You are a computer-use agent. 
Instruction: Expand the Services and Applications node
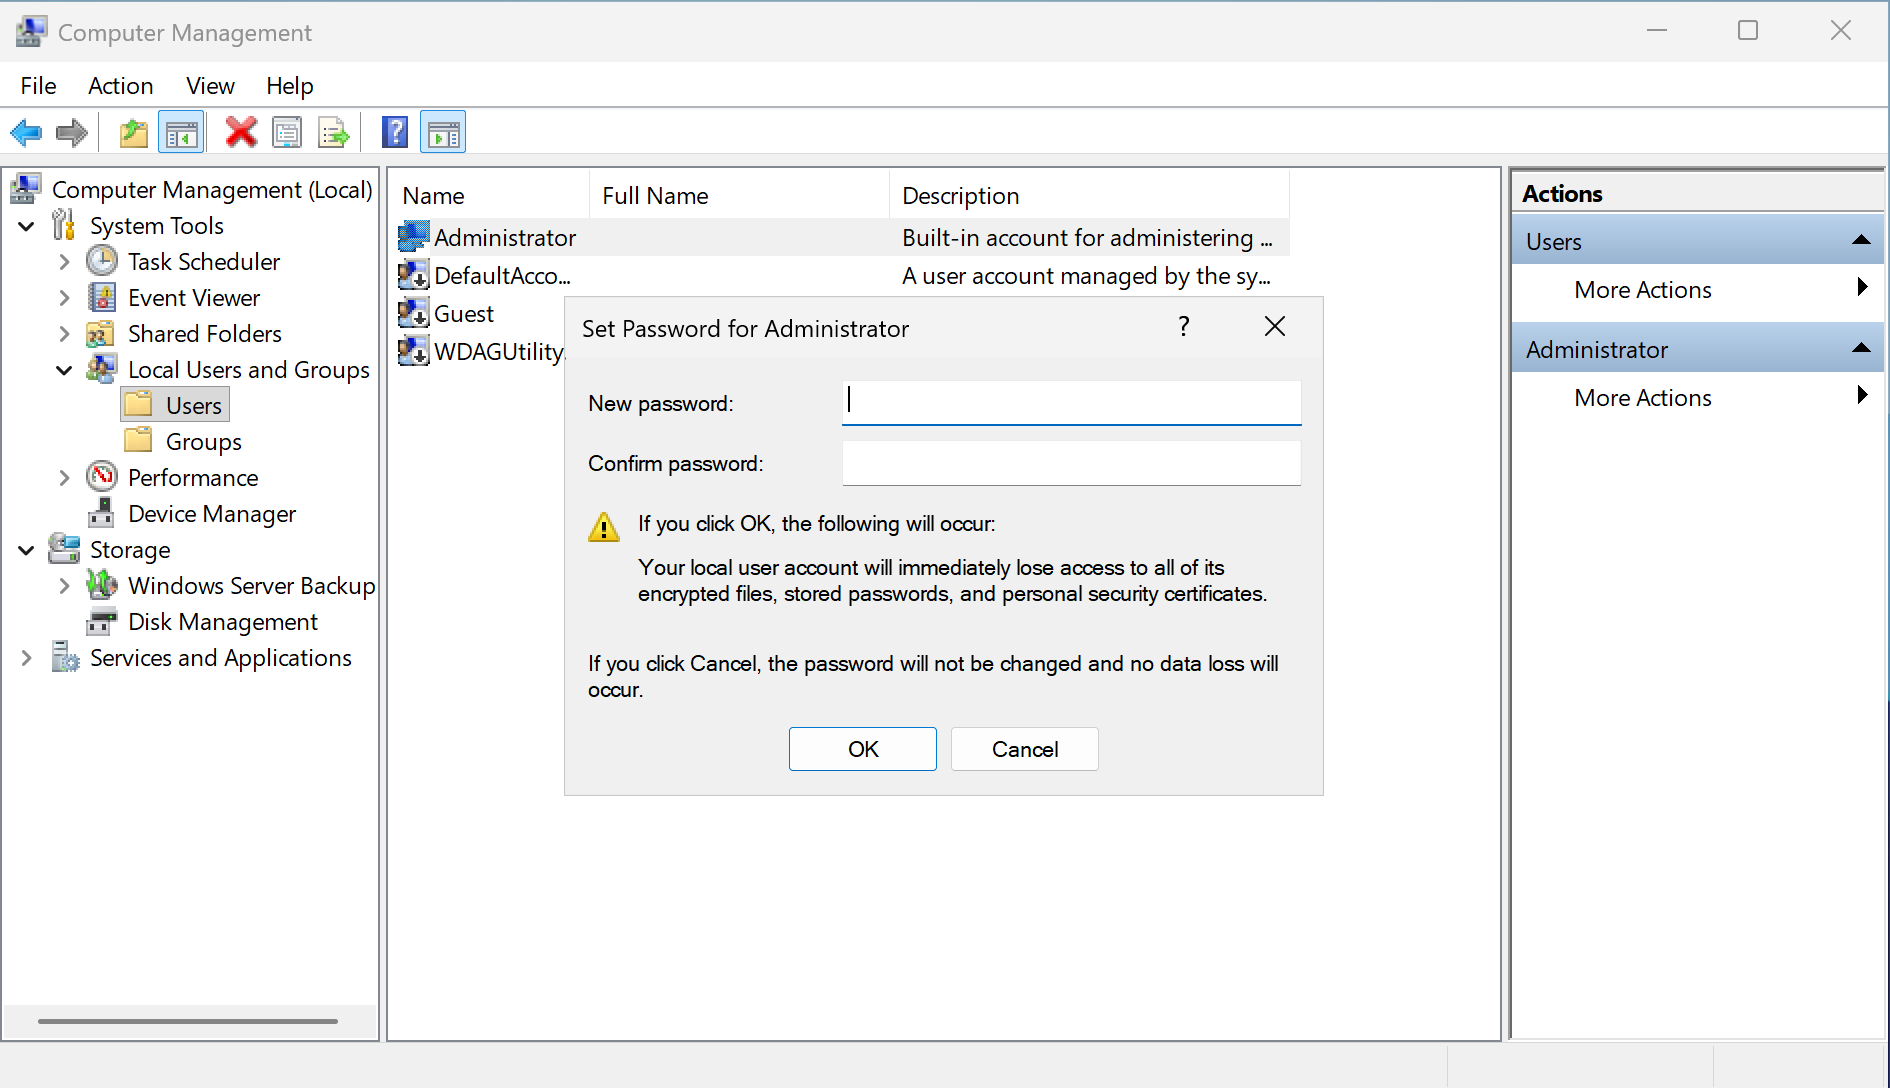click(27, 658)
